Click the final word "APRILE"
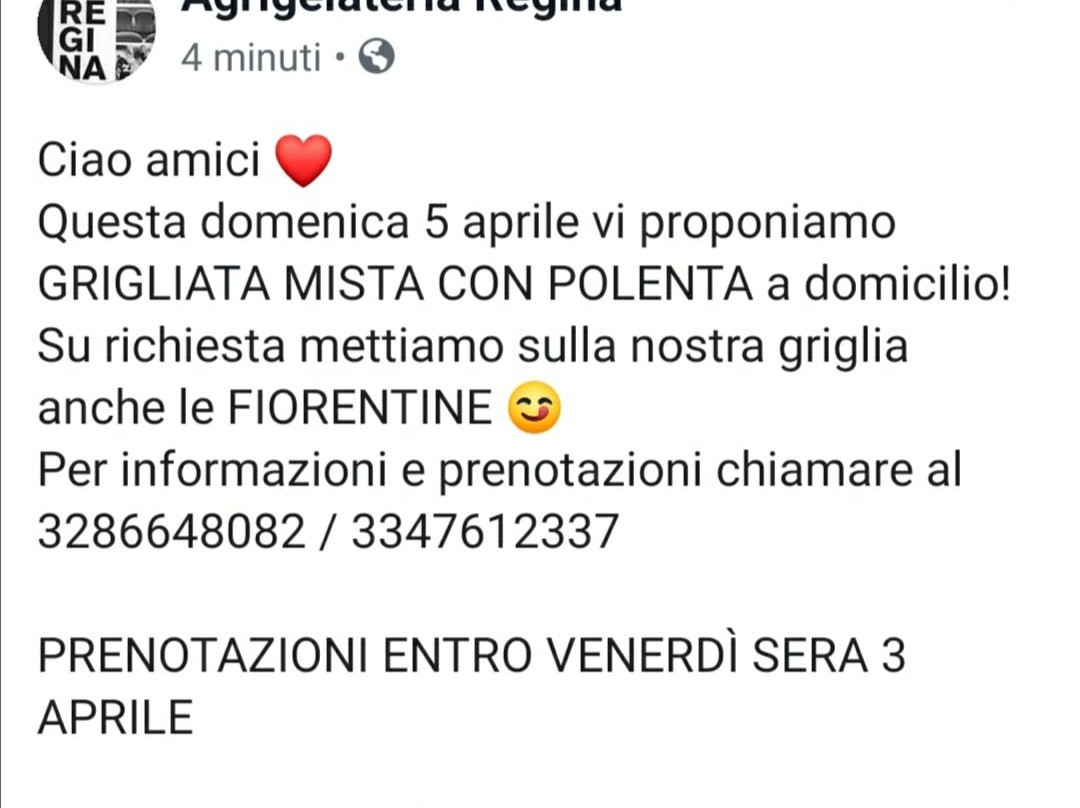 pyautogui.click(x=115, y=717)
